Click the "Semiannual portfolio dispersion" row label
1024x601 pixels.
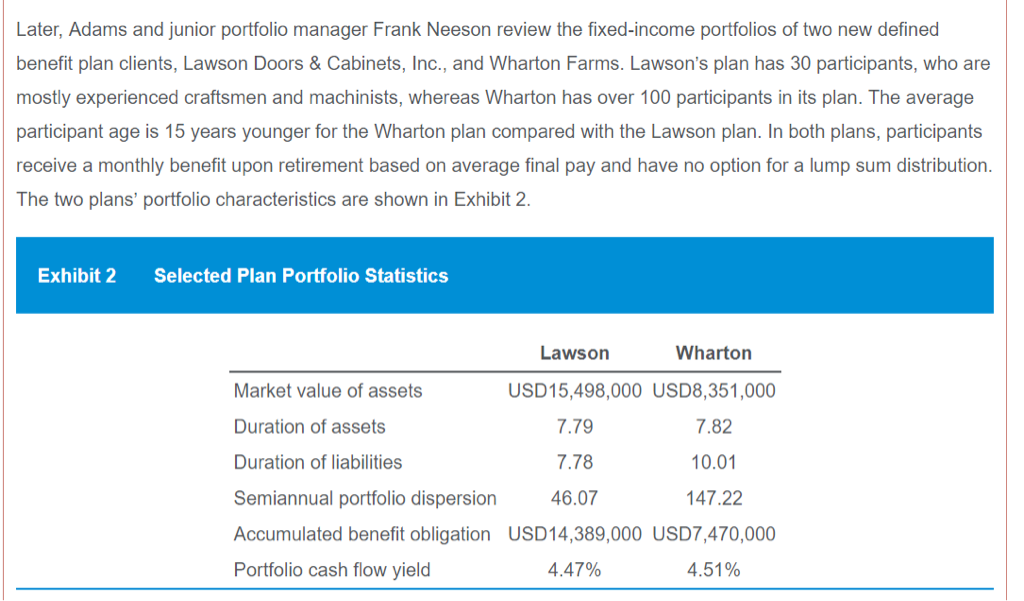tap(365, 498)
